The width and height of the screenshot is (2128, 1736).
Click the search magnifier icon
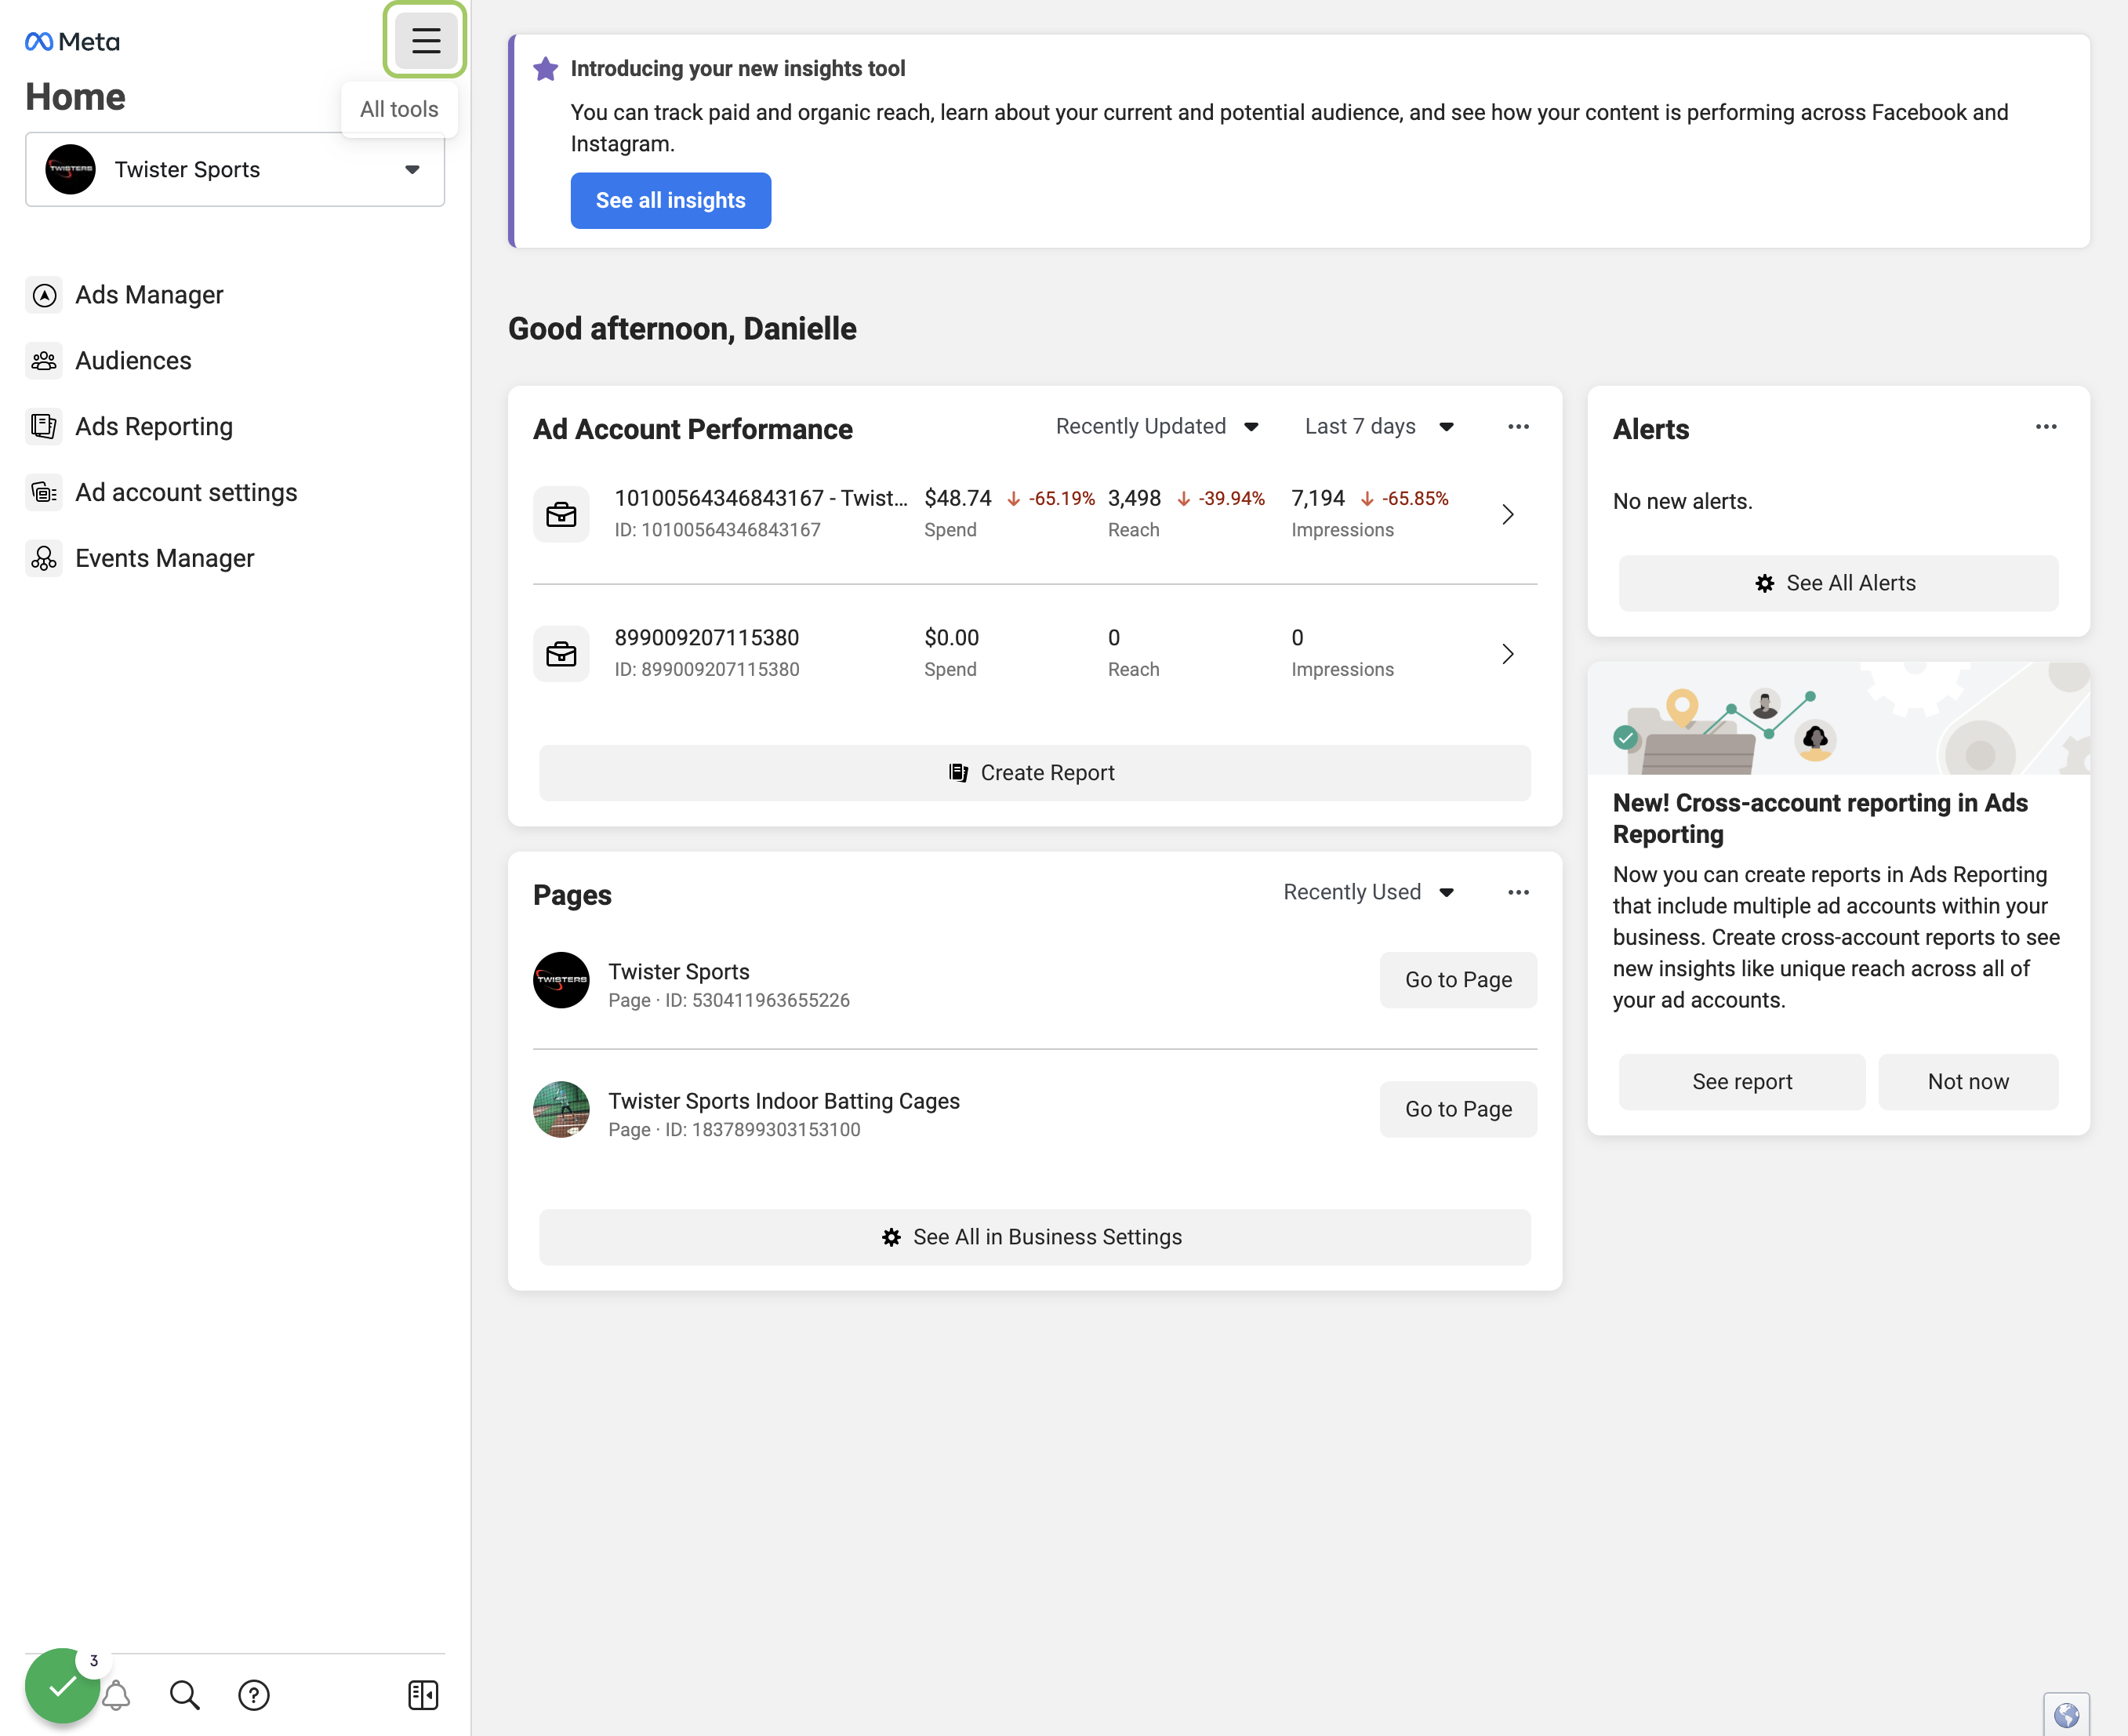point(184,1695)
